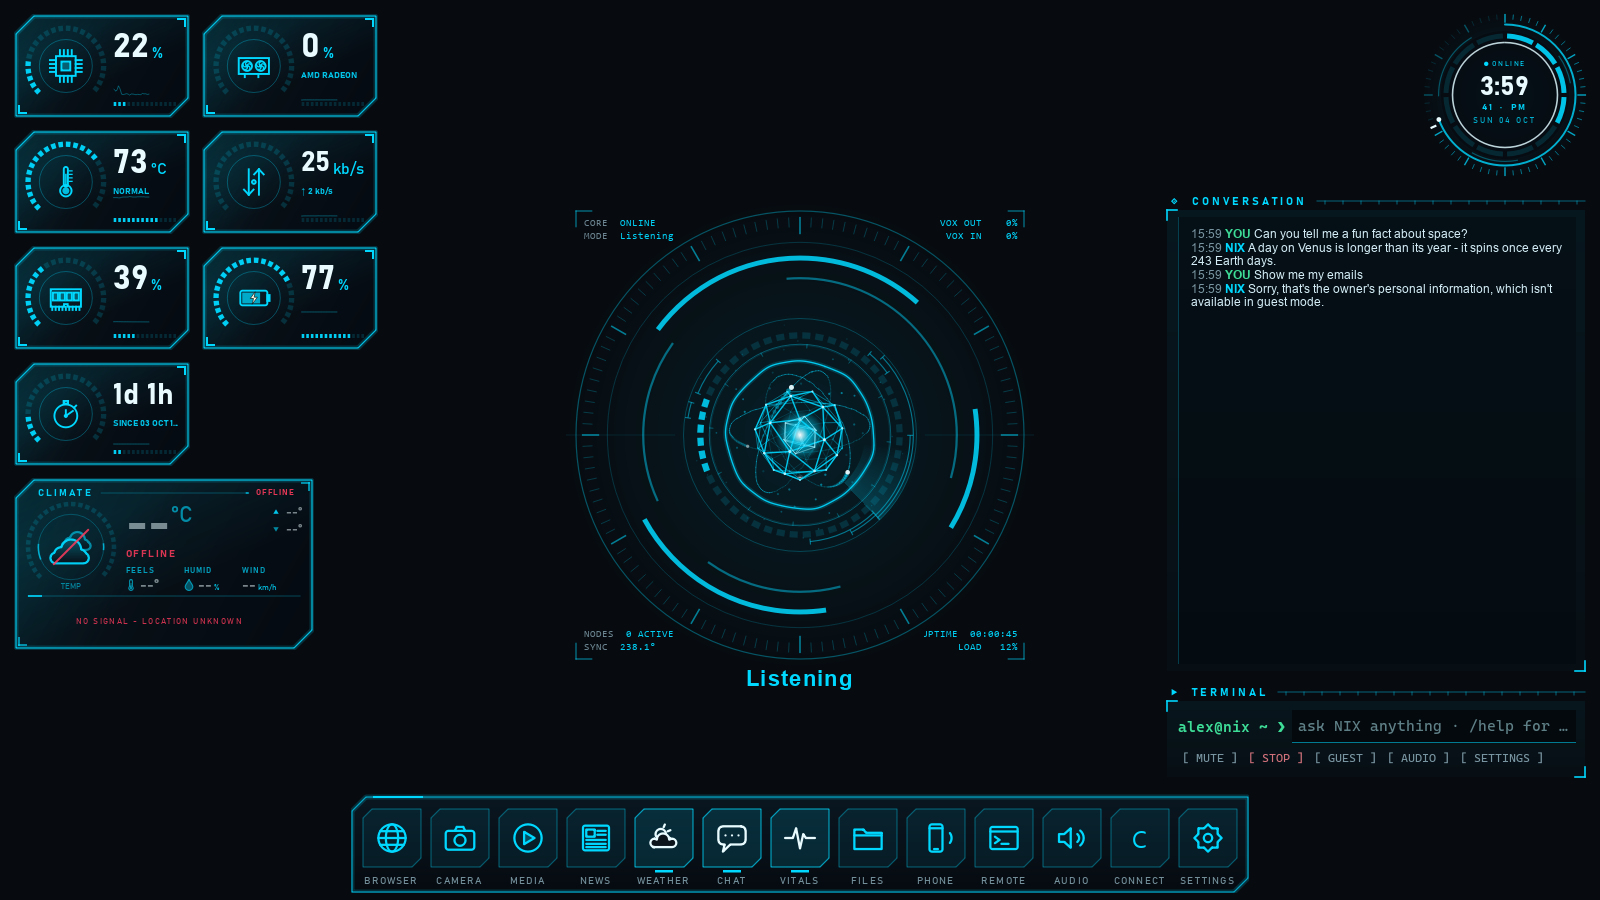1600x900 pixels.
Task: Click the NO SIGNAL - LOCATION UNKNOWN text
Action: (159, 621)
